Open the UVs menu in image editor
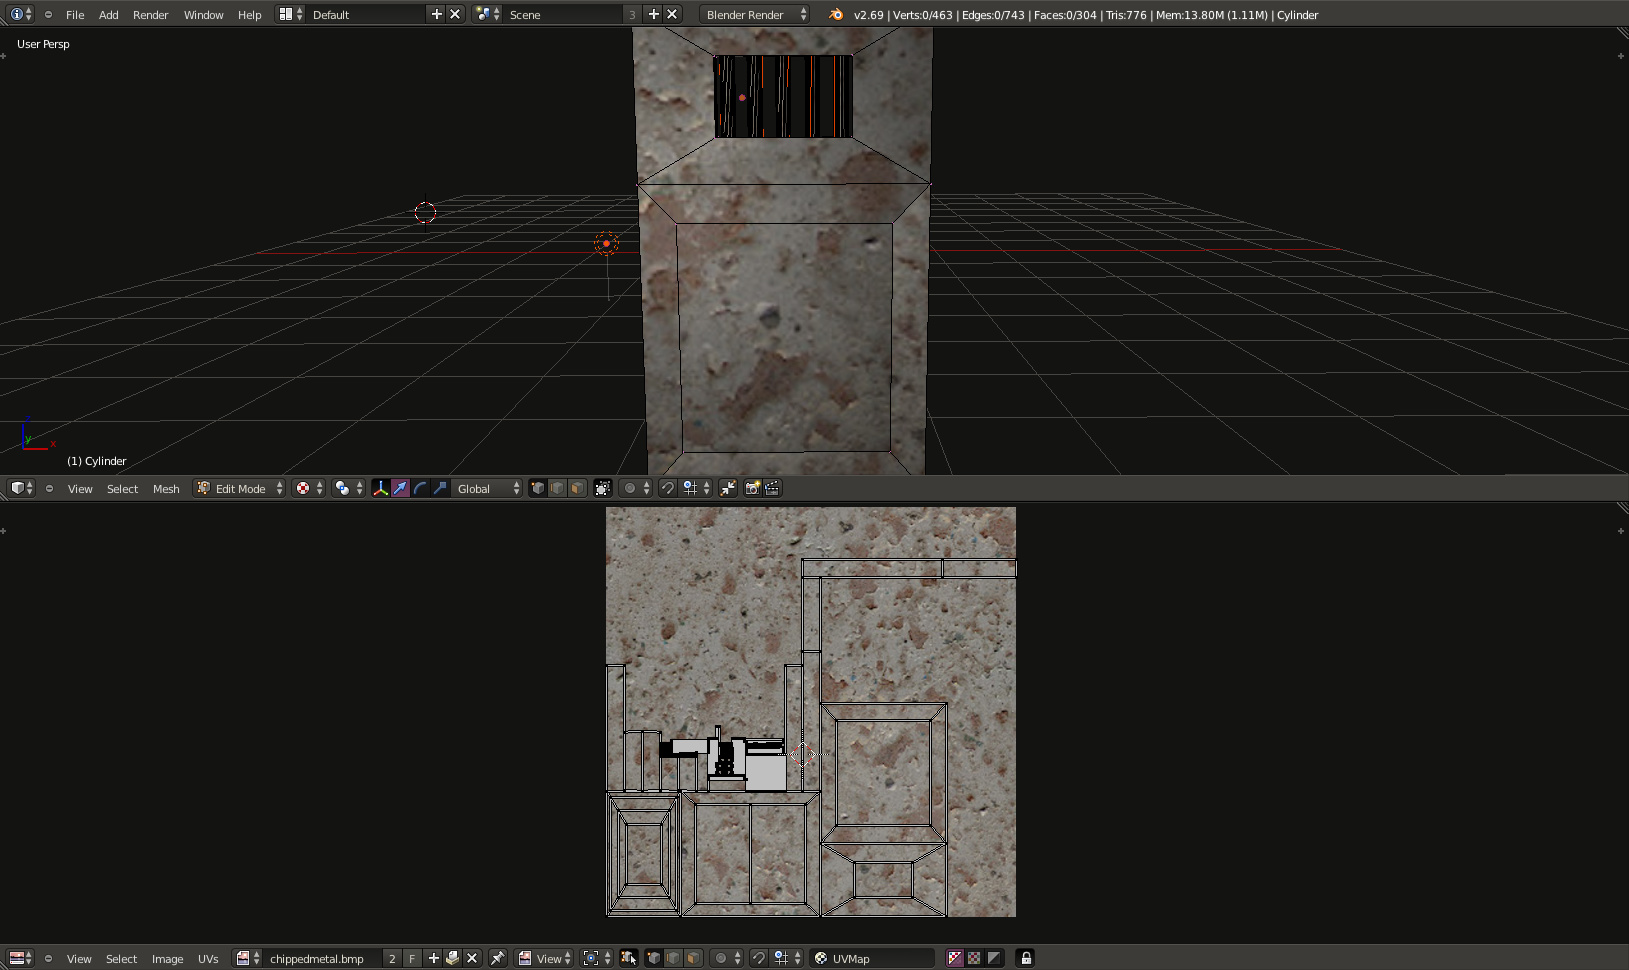 click(x=208, y=959)
